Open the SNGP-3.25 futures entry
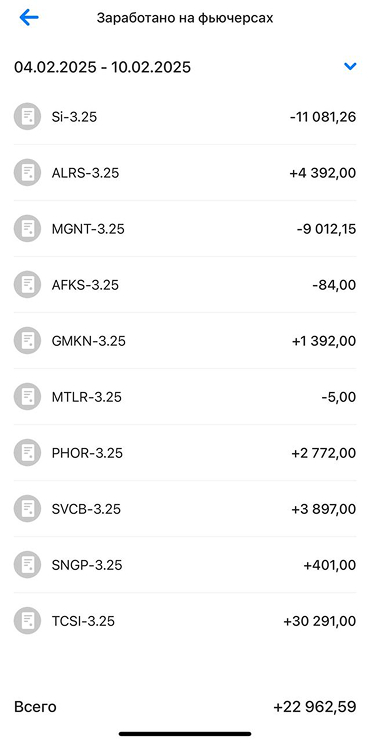370x743 pixels. 185,565
